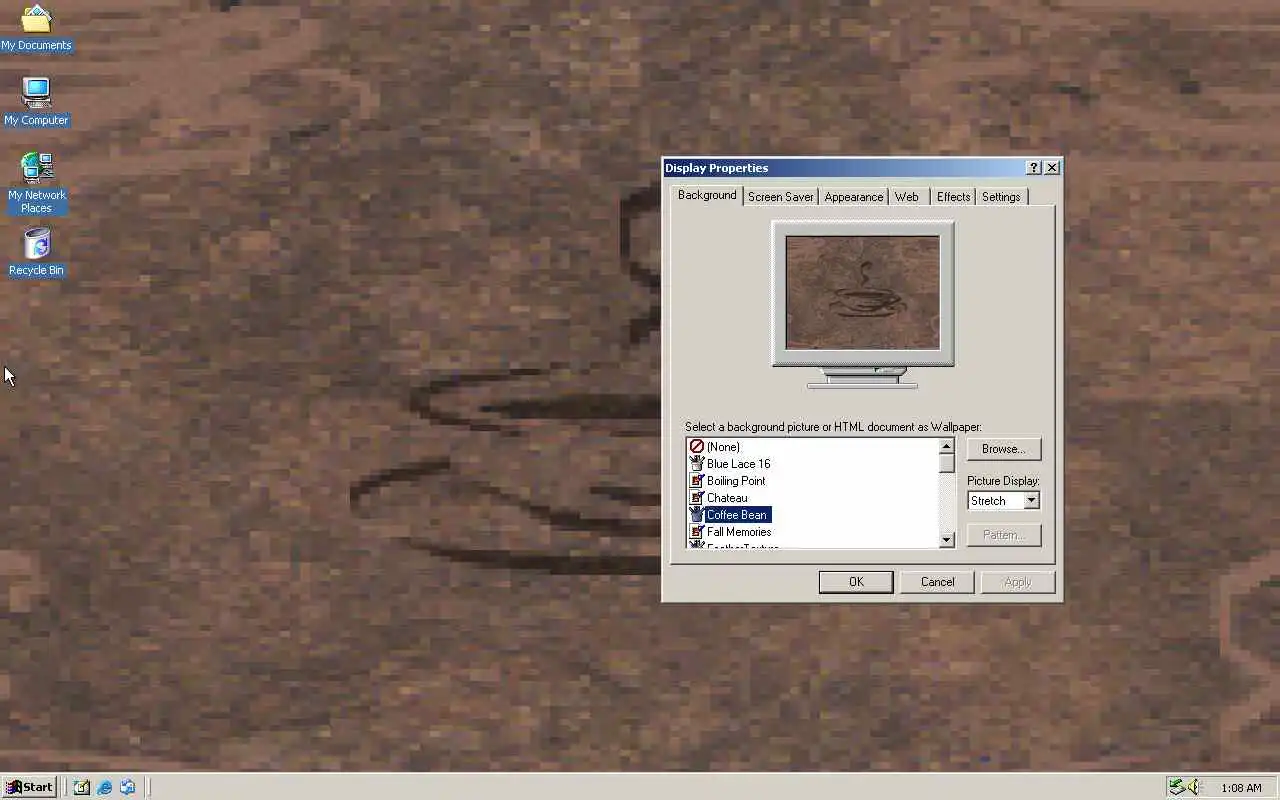
Task: Click the Blue Lace 16 file icon
Action: pos(697,464)
